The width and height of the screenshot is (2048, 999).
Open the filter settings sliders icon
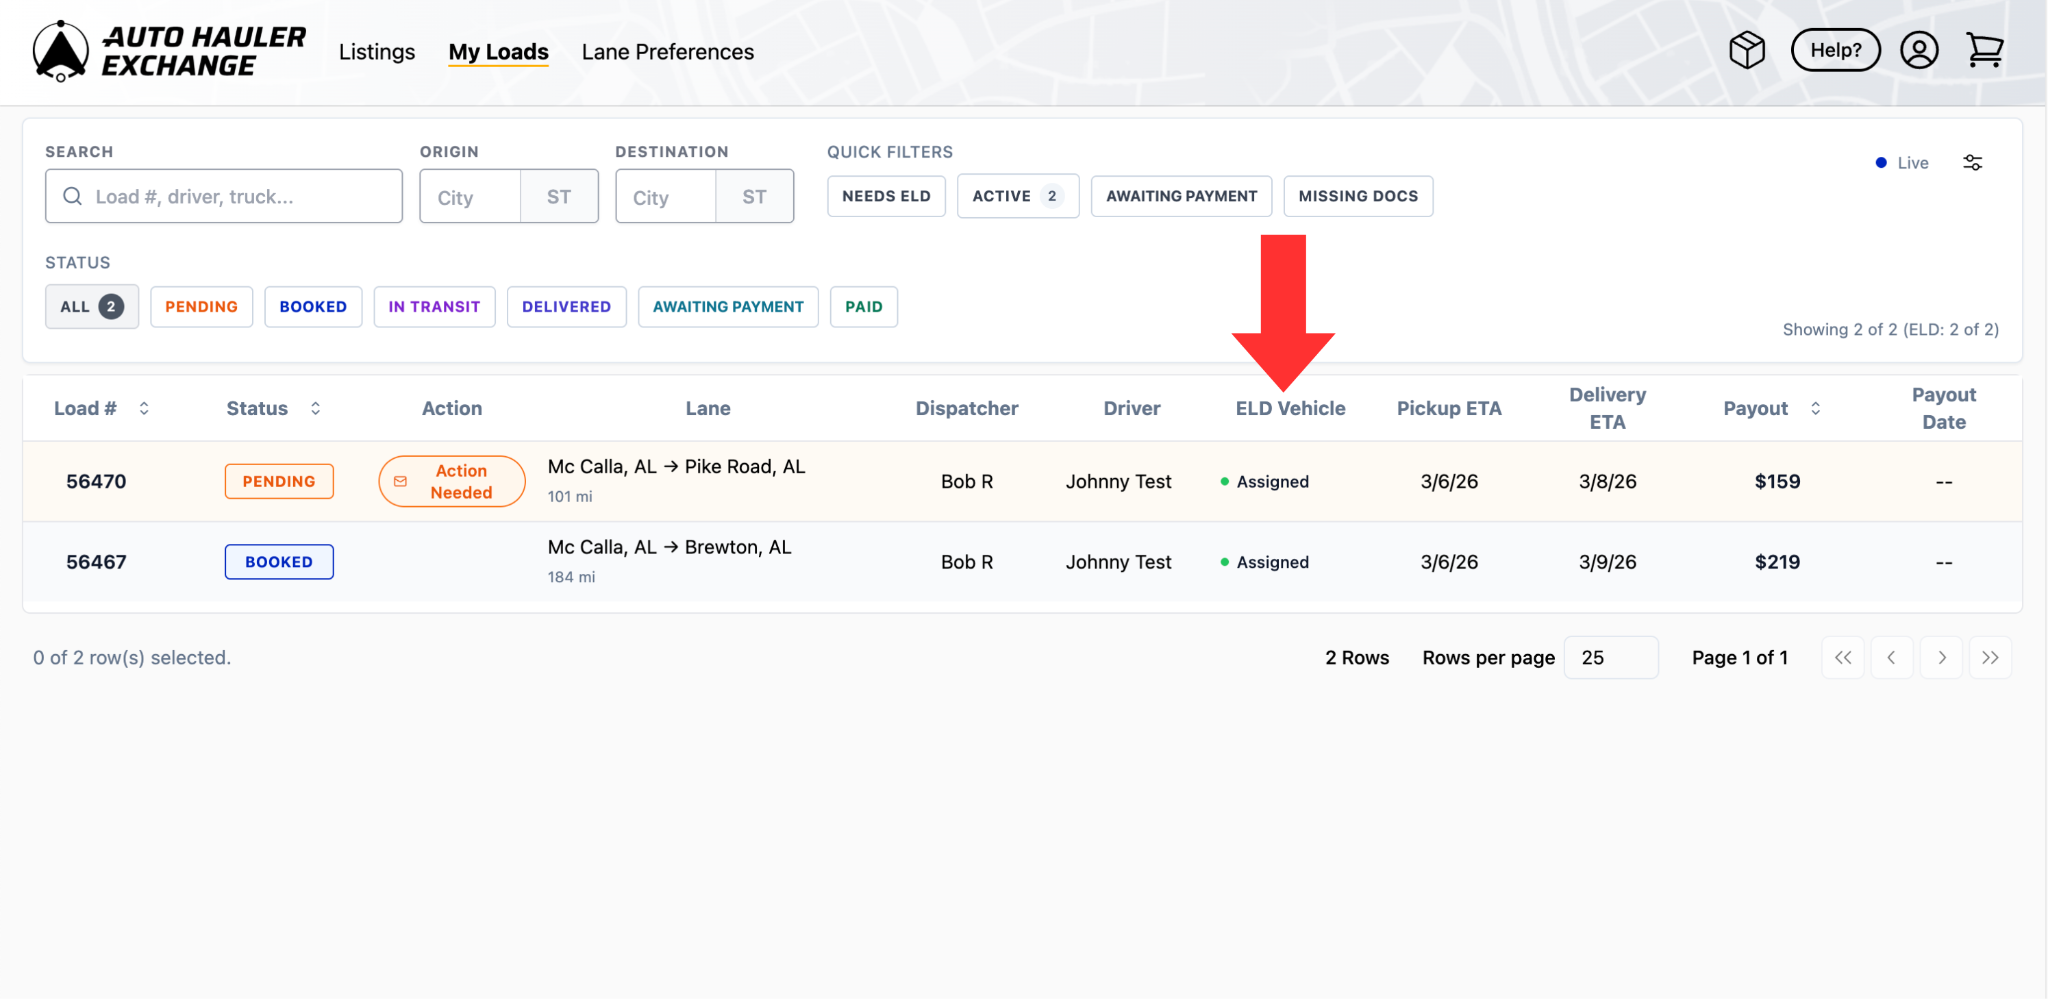(1972, 163)
